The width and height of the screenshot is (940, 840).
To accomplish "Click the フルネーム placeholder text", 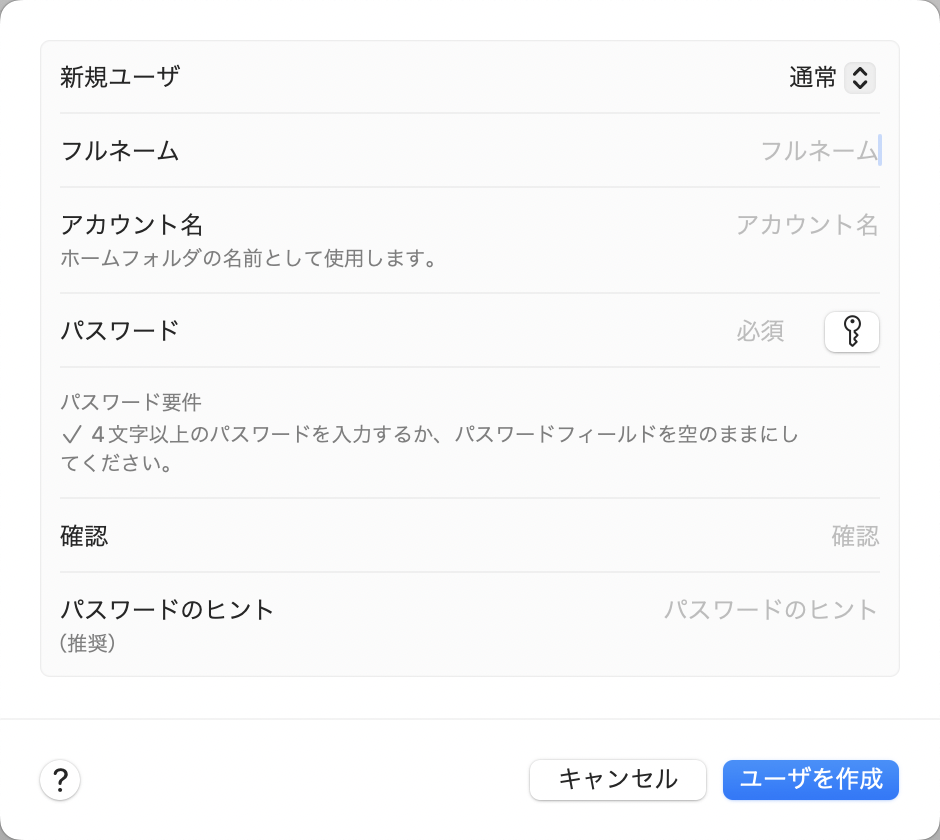I will pyautogui.click(x=818, y=150).
